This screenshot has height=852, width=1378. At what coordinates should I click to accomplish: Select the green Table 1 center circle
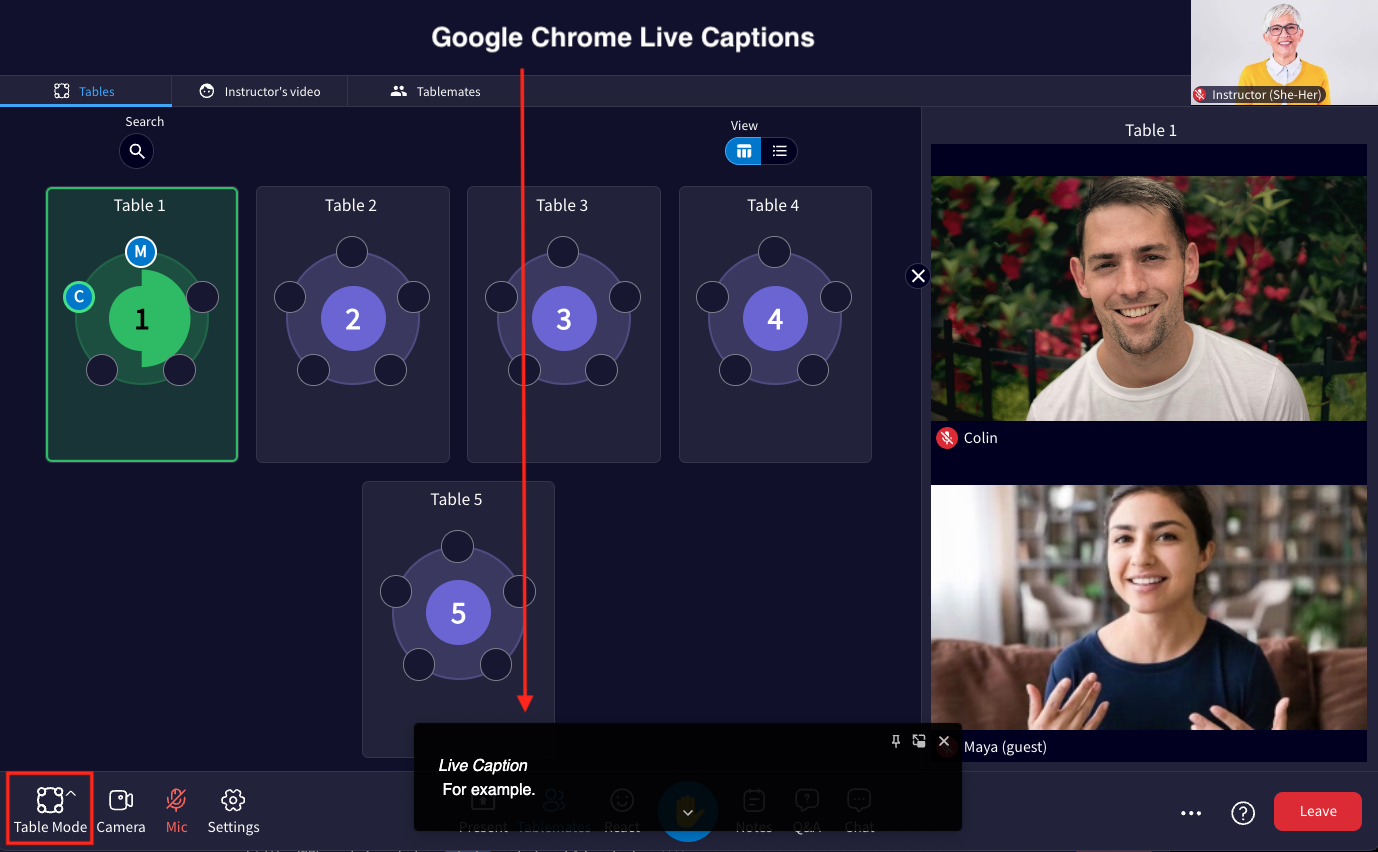click(141, 319)
